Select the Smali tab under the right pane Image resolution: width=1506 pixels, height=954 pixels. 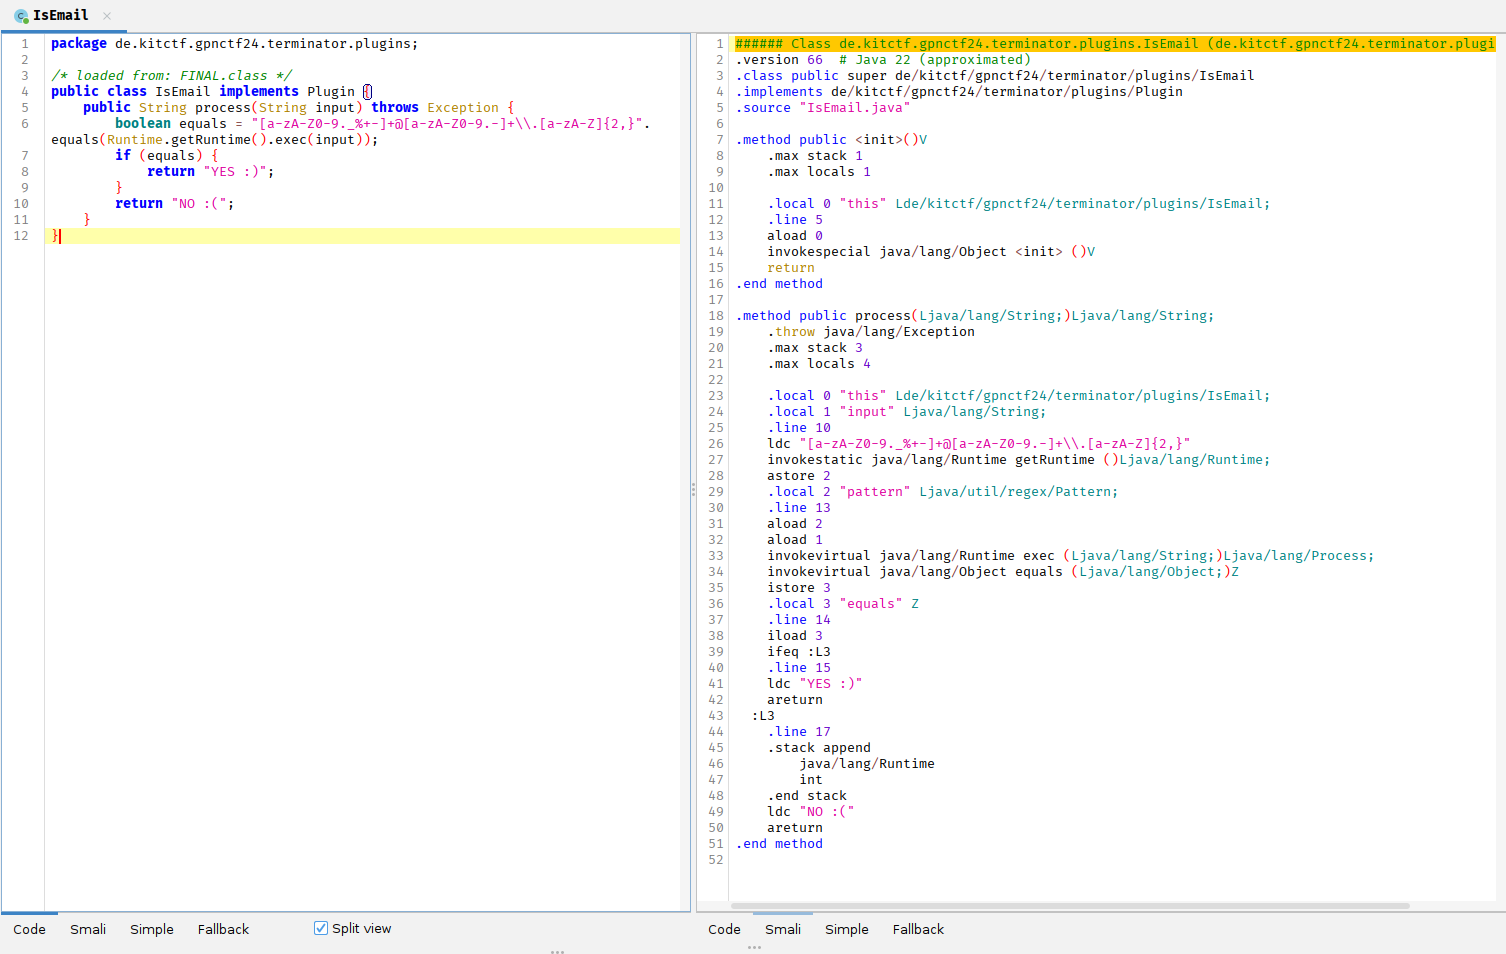point(783,929)
